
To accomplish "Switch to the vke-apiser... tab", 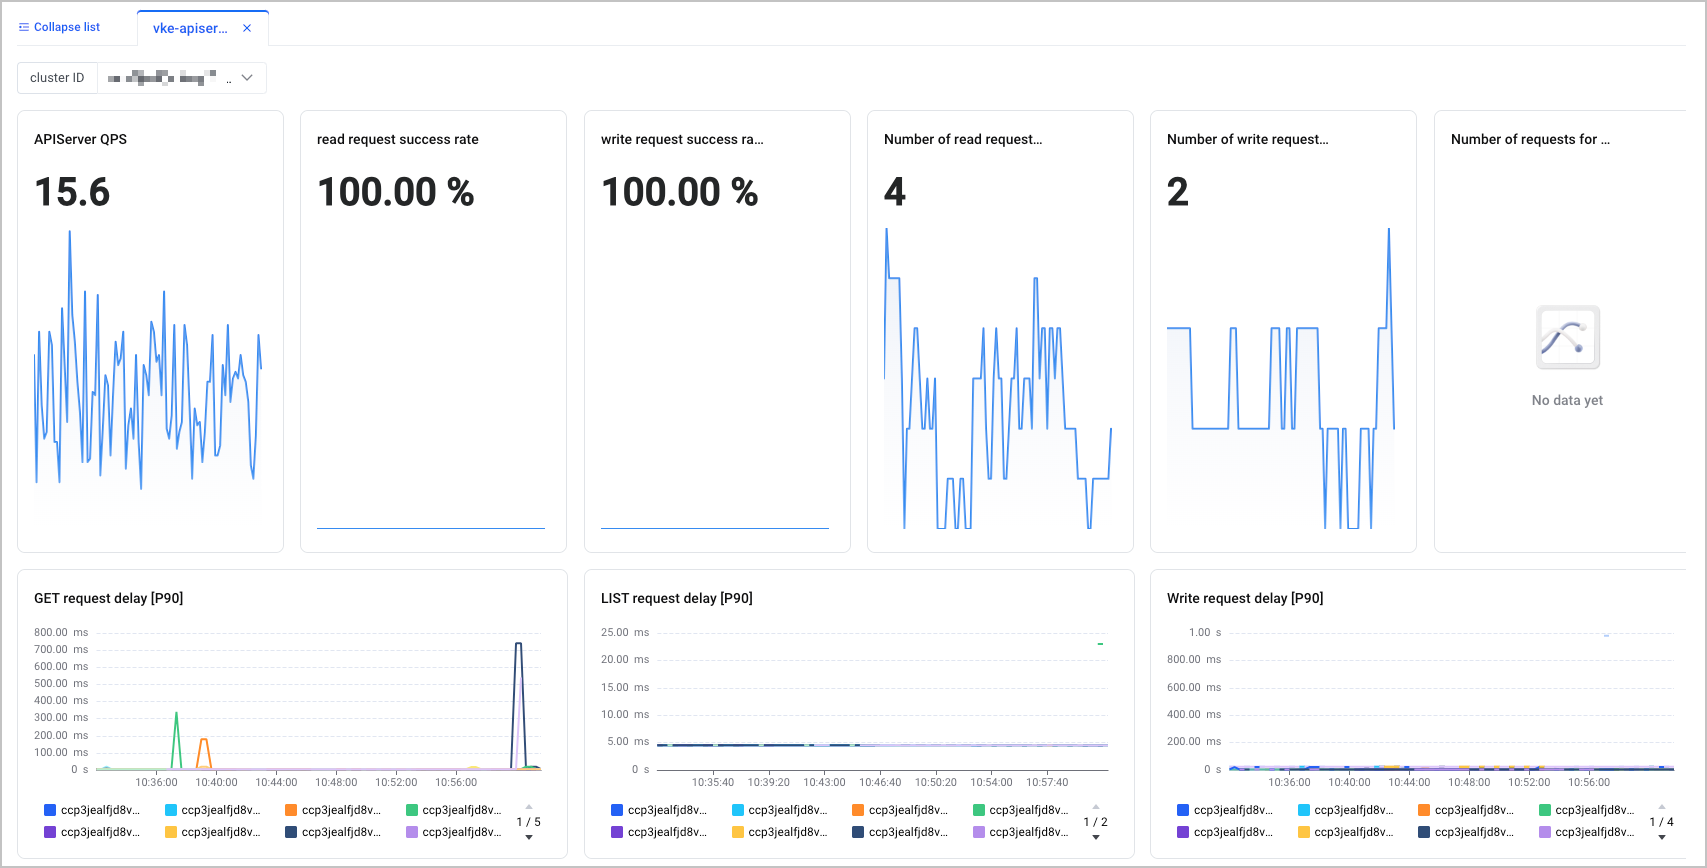I will pyautogui.click(x=190, y=28).
